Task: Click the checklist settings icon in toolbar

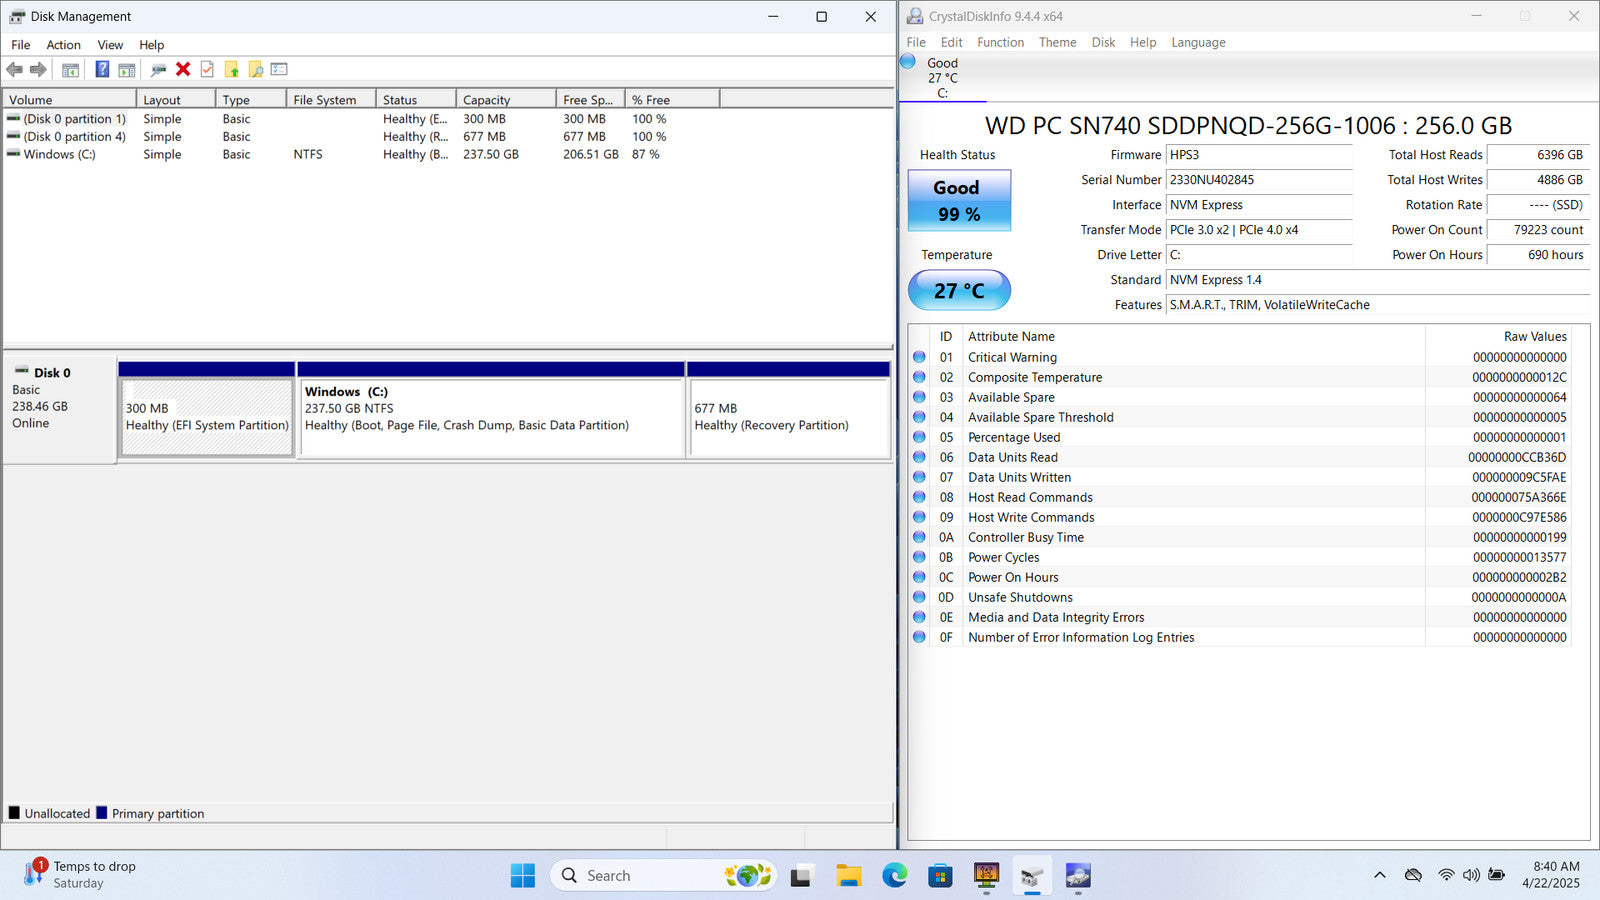Action: click(x=279, y=69)
